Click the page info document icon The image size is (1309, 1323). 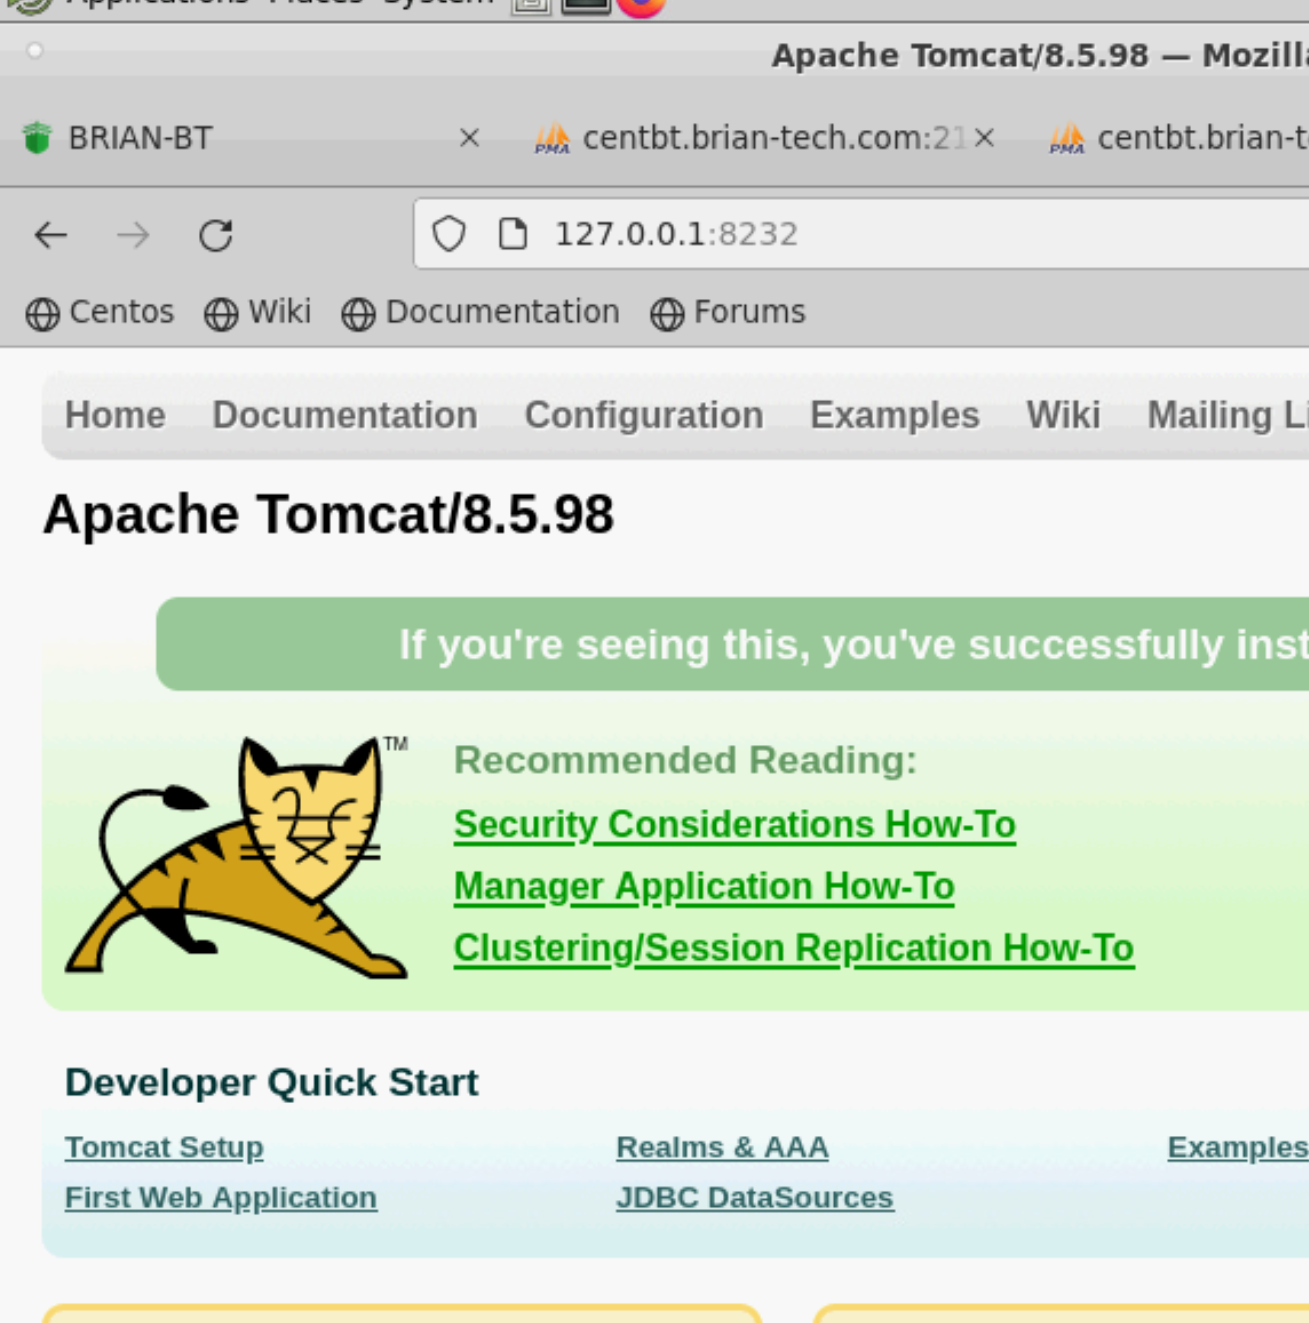pos(513,234)
